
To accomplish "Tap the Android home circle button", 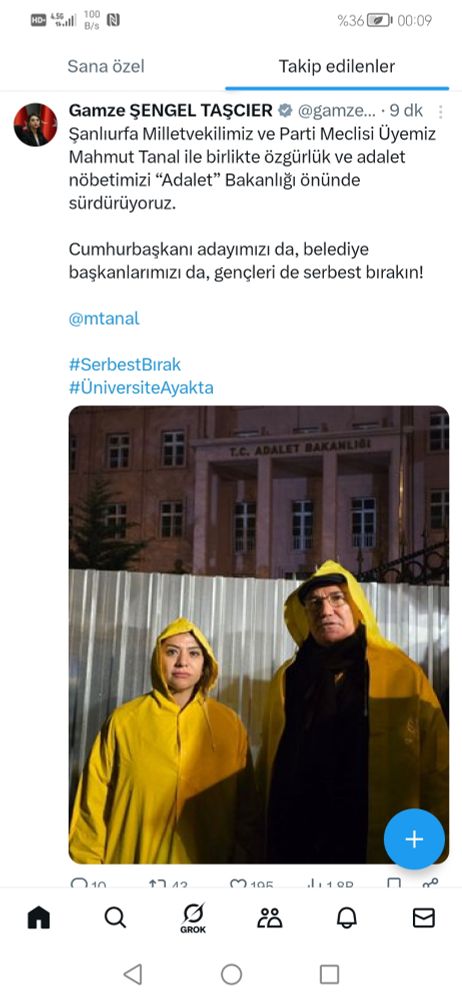I will 231,974.
